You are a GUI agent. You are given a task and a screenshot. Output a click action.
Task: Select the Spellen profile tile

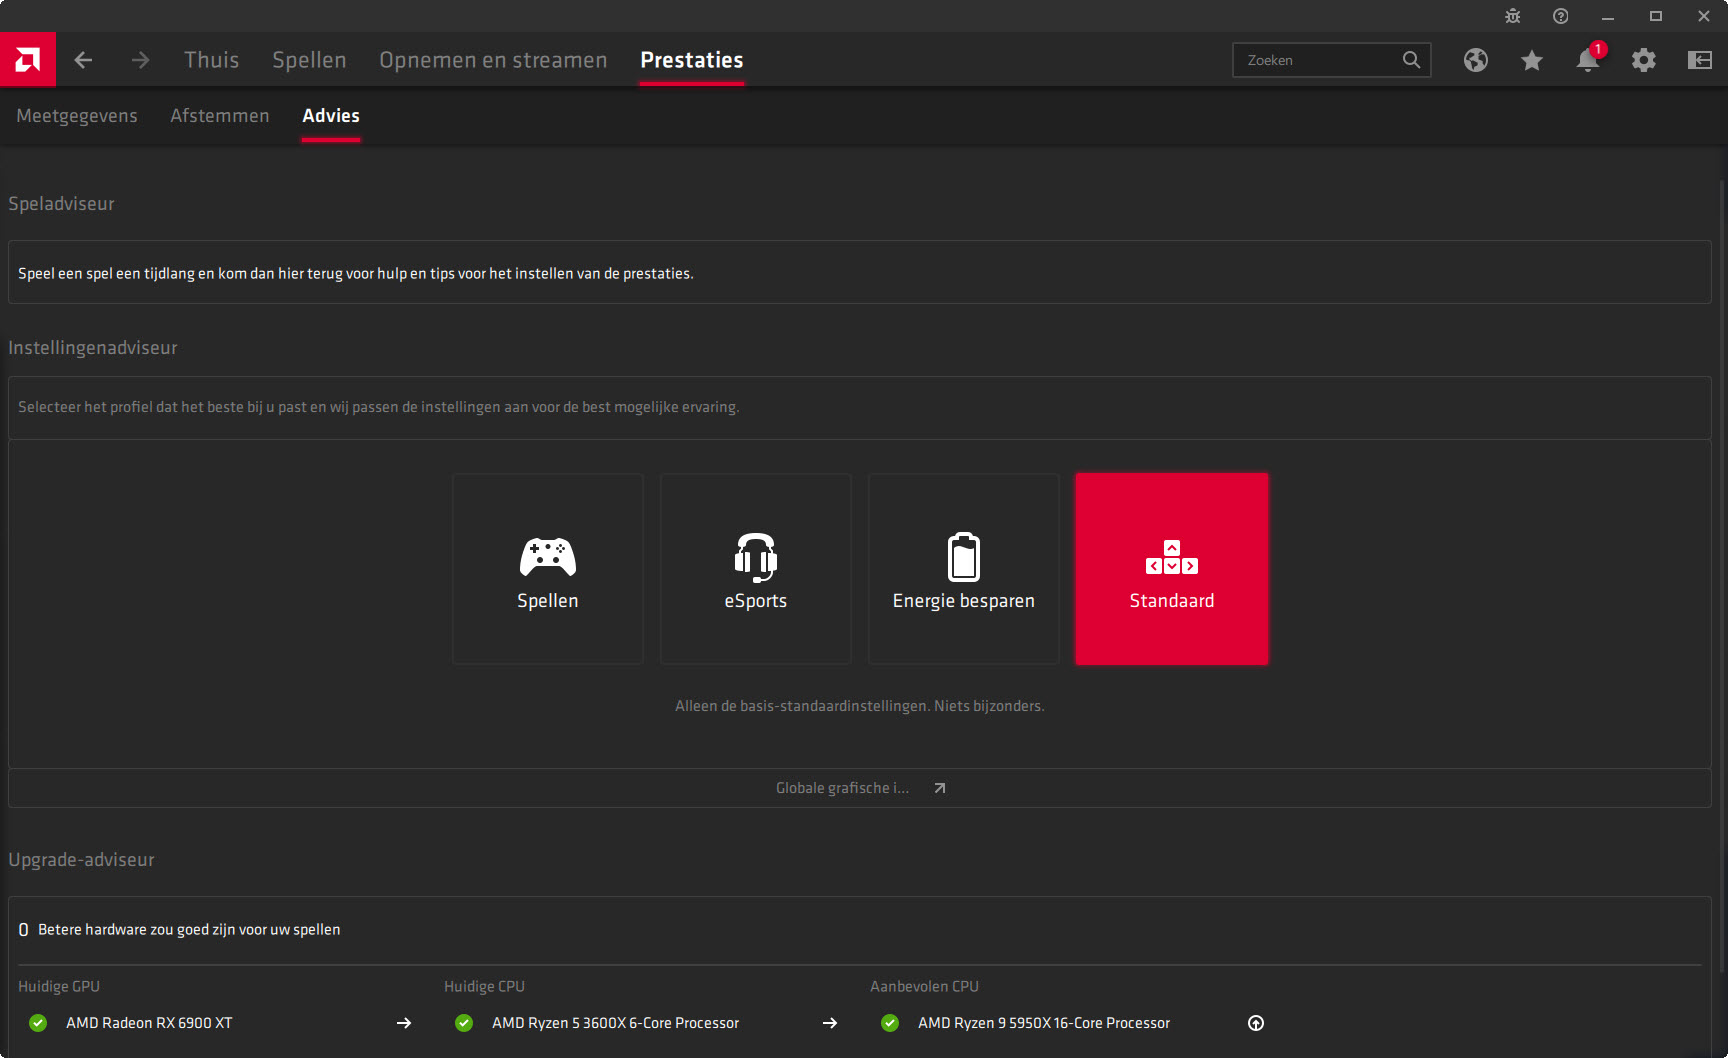tap(548, 568)
